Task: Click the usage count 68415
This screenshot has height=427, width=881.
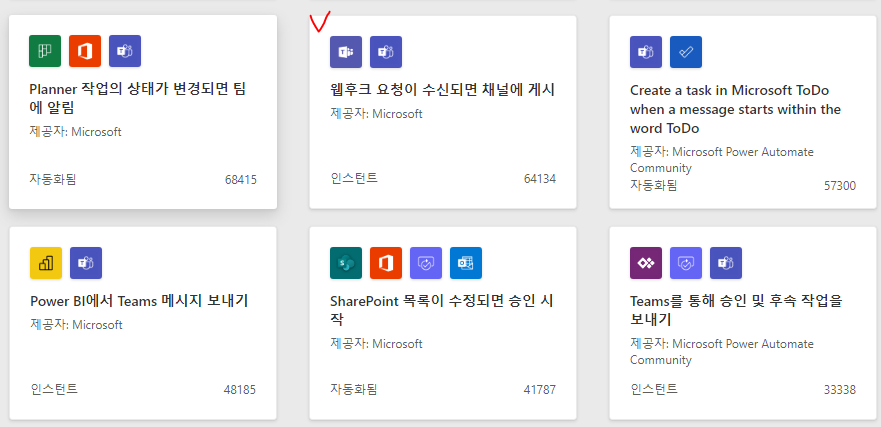Action: [240, 180]
